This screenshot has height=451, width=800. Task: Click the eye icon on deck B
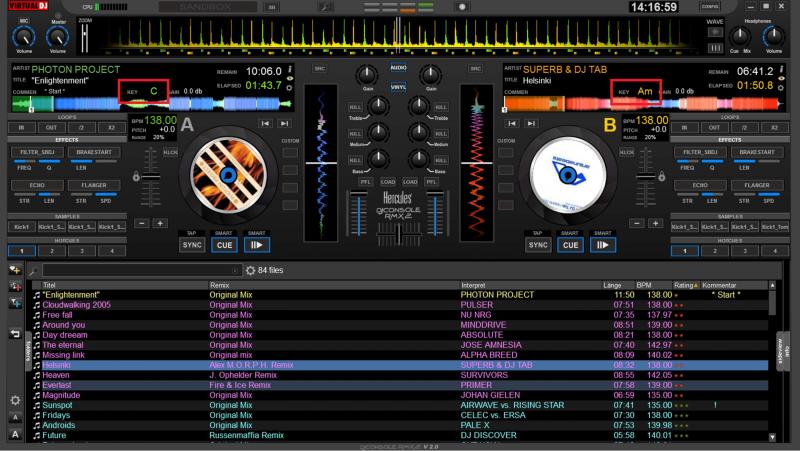pos(781,79)
